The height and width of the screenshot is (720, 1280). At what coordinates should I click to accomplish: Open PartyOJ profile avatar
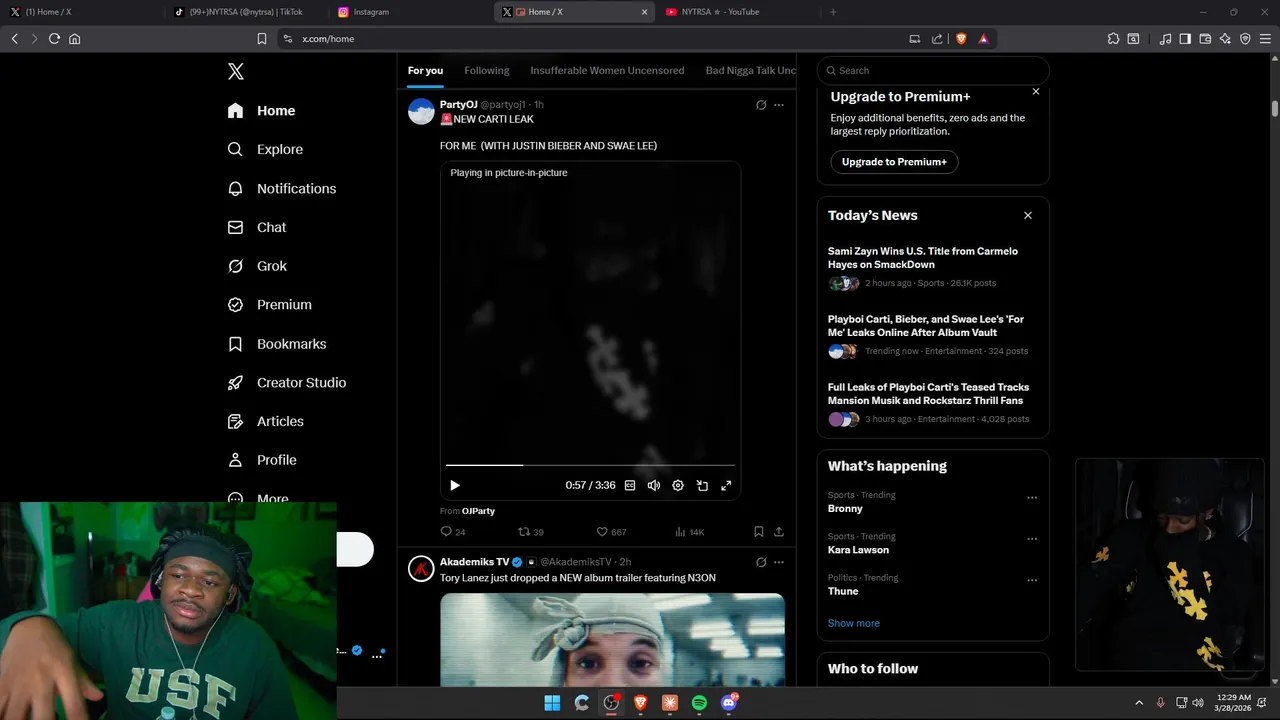[x=421, y=111]
